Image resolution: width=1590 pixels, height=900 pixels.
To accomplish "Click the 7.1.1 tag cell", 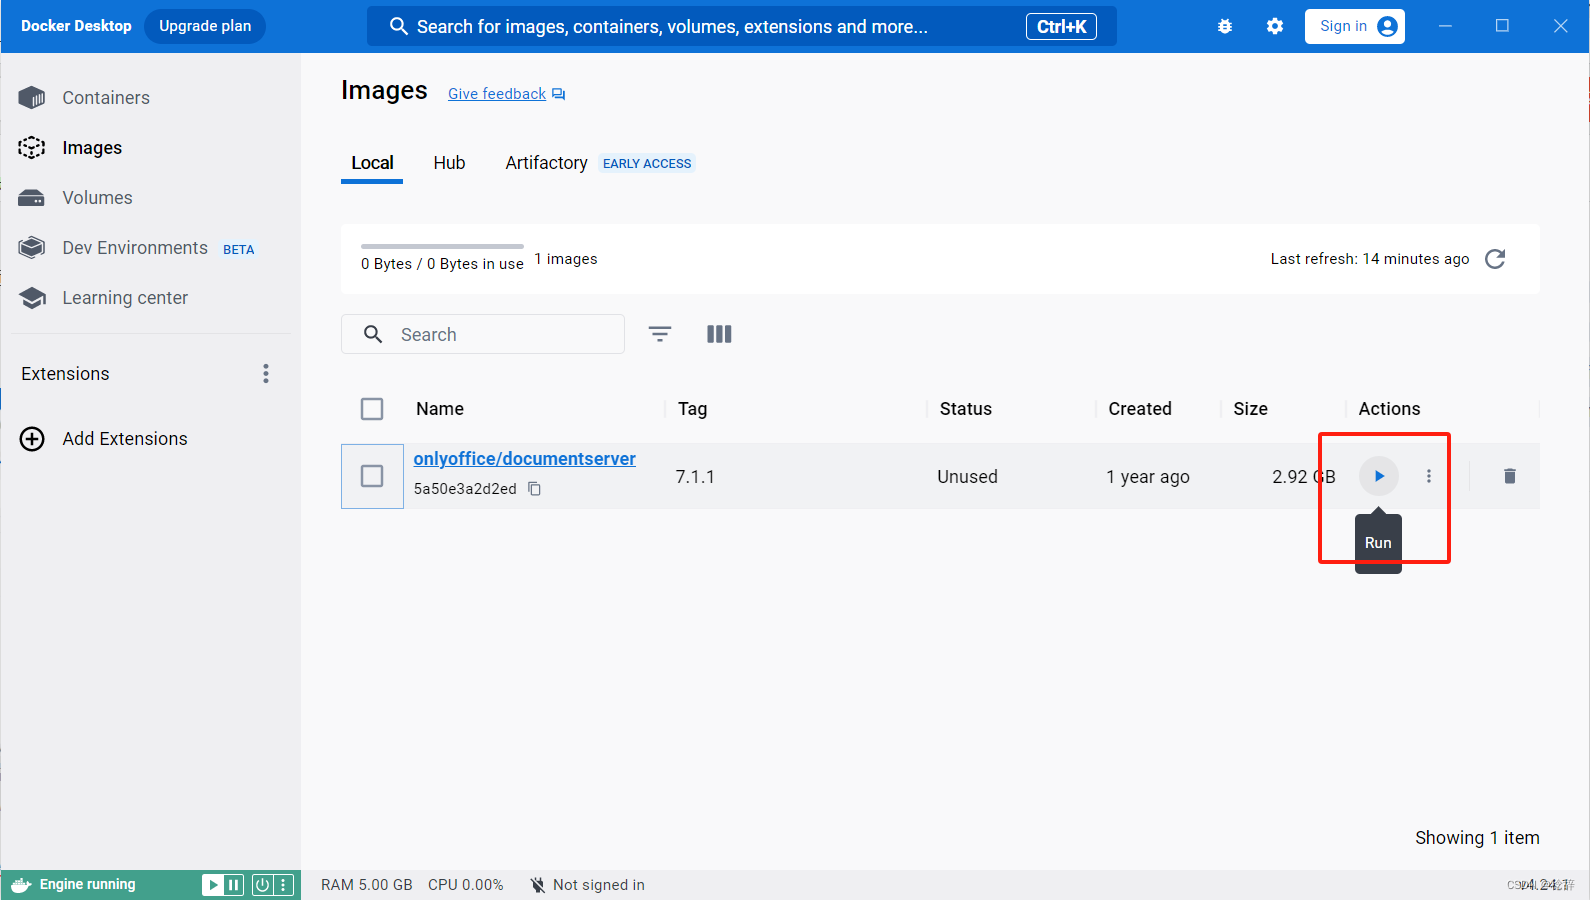I will (695, 477).
